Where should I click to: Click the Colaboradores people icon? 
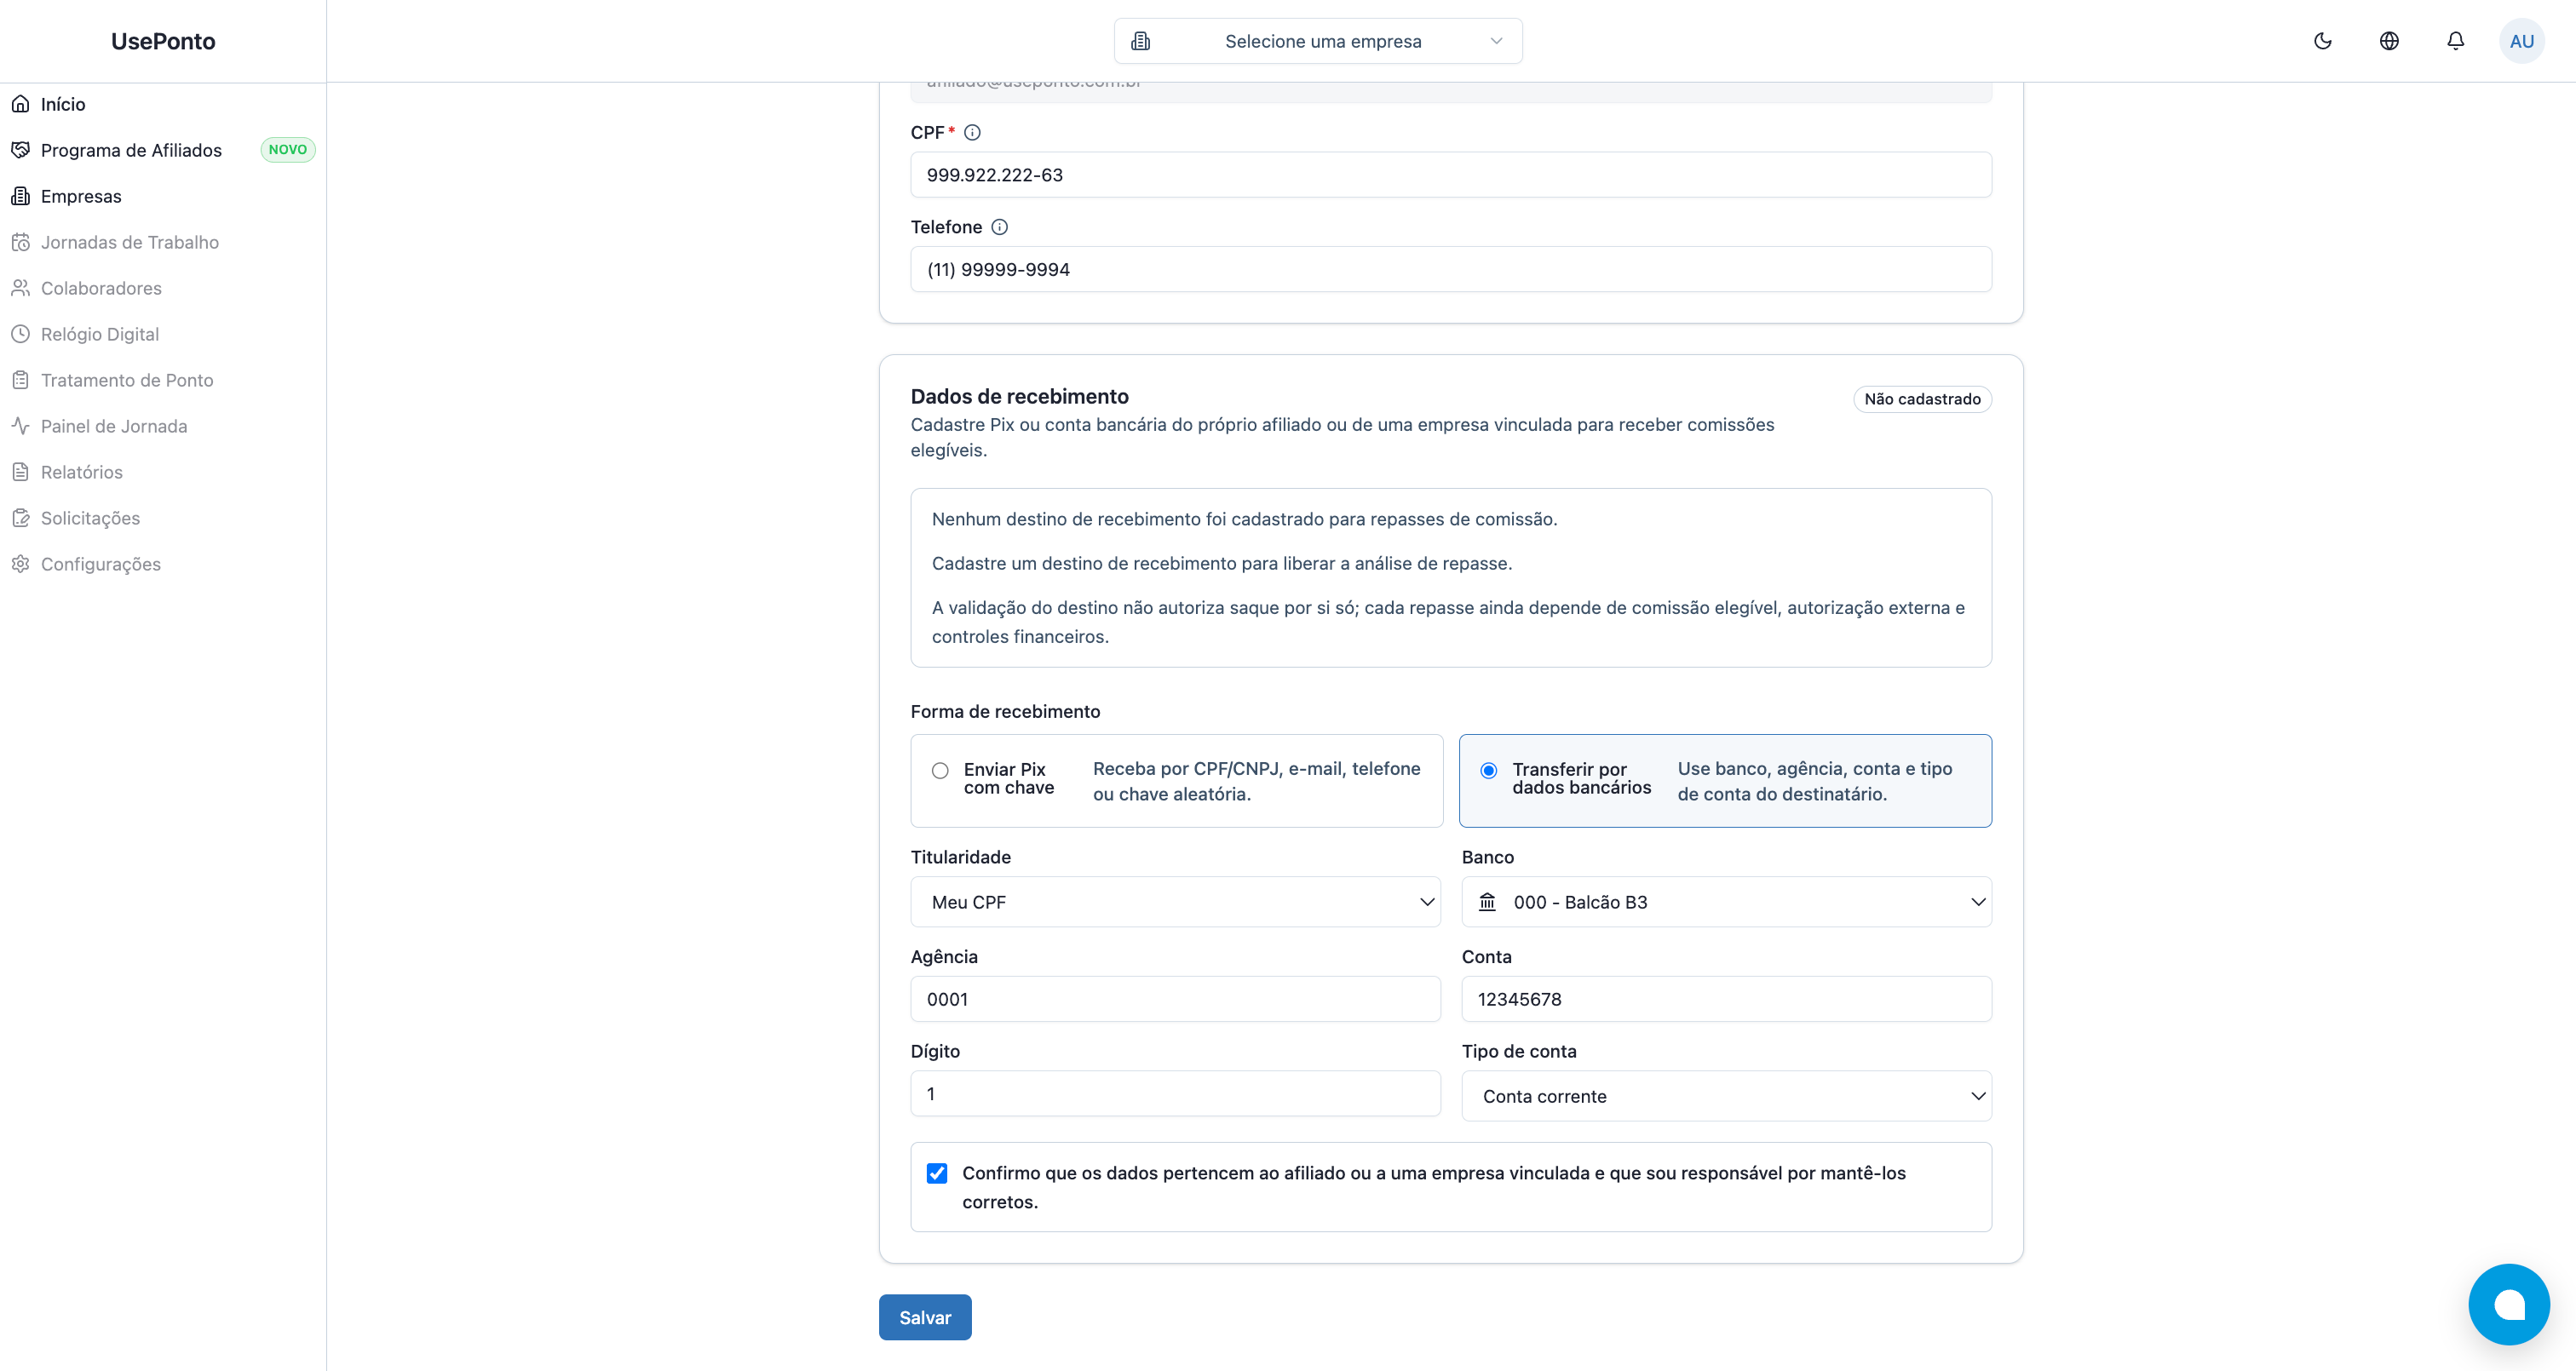click(20, 288)
